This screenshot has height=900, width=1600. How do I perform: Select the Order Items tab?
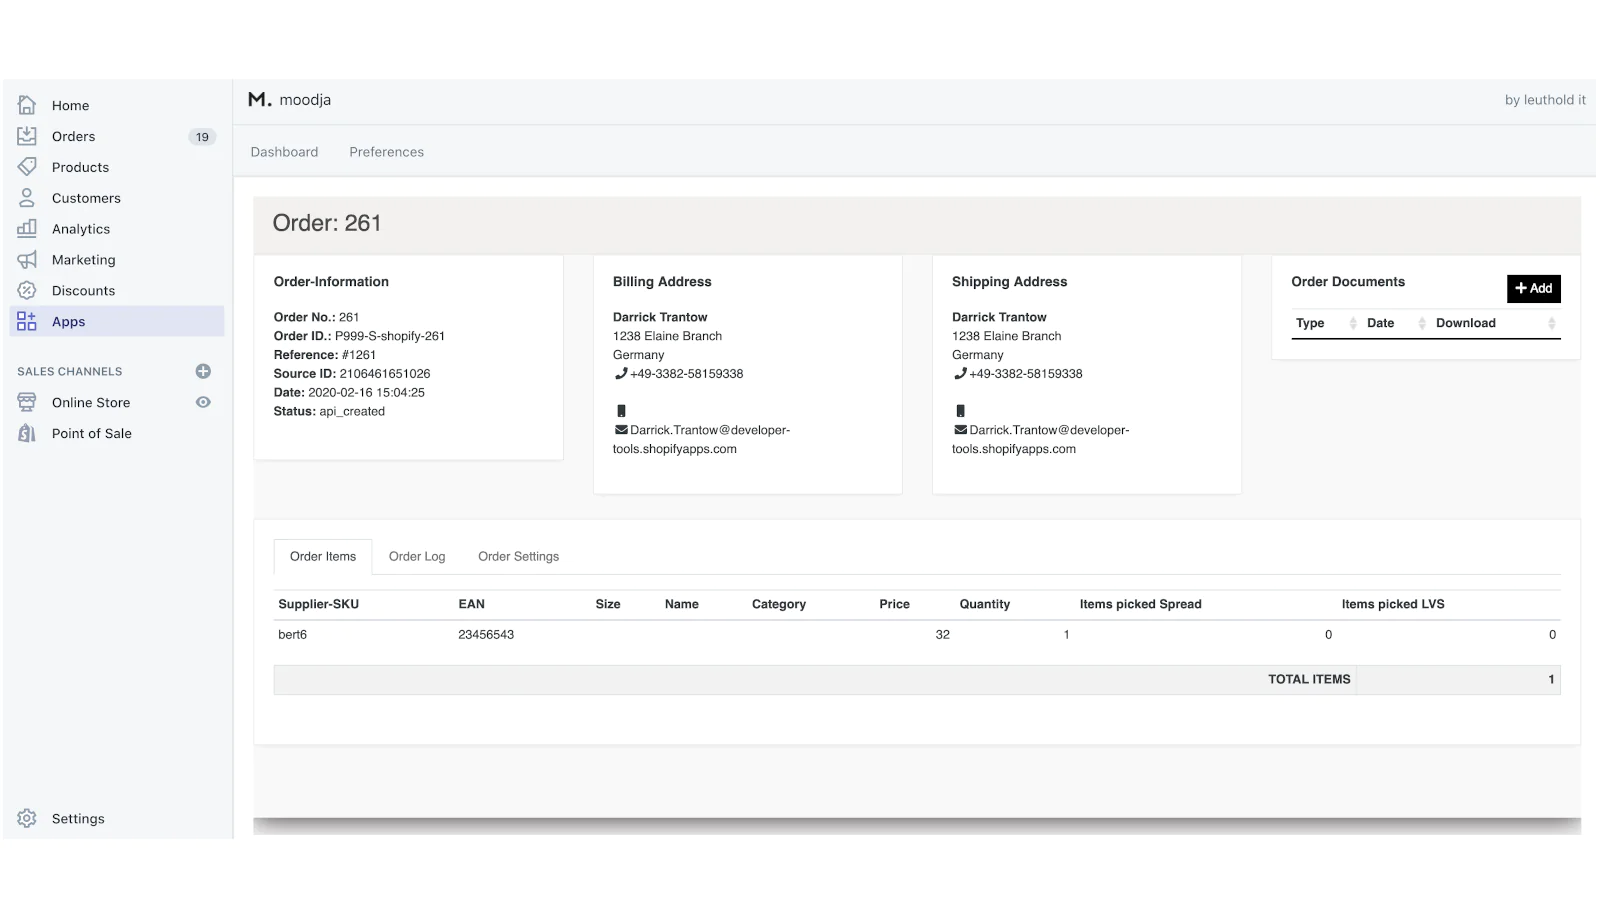[323, 557]
